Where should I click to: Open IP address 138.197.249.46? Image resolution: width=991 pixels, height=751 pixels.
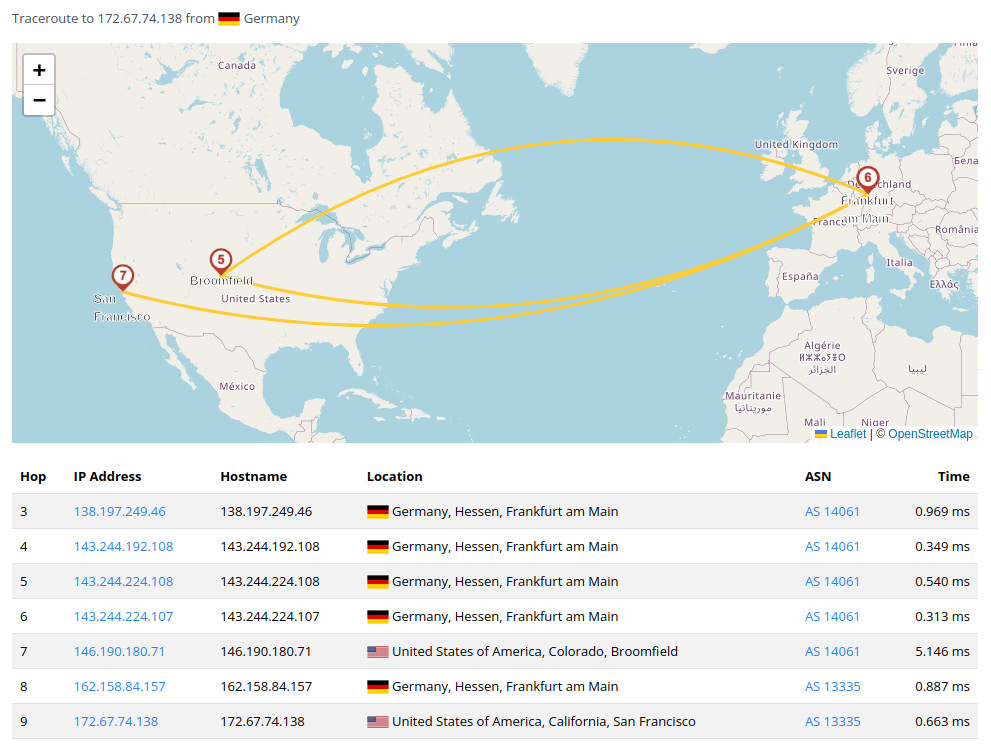coord(119,511)
